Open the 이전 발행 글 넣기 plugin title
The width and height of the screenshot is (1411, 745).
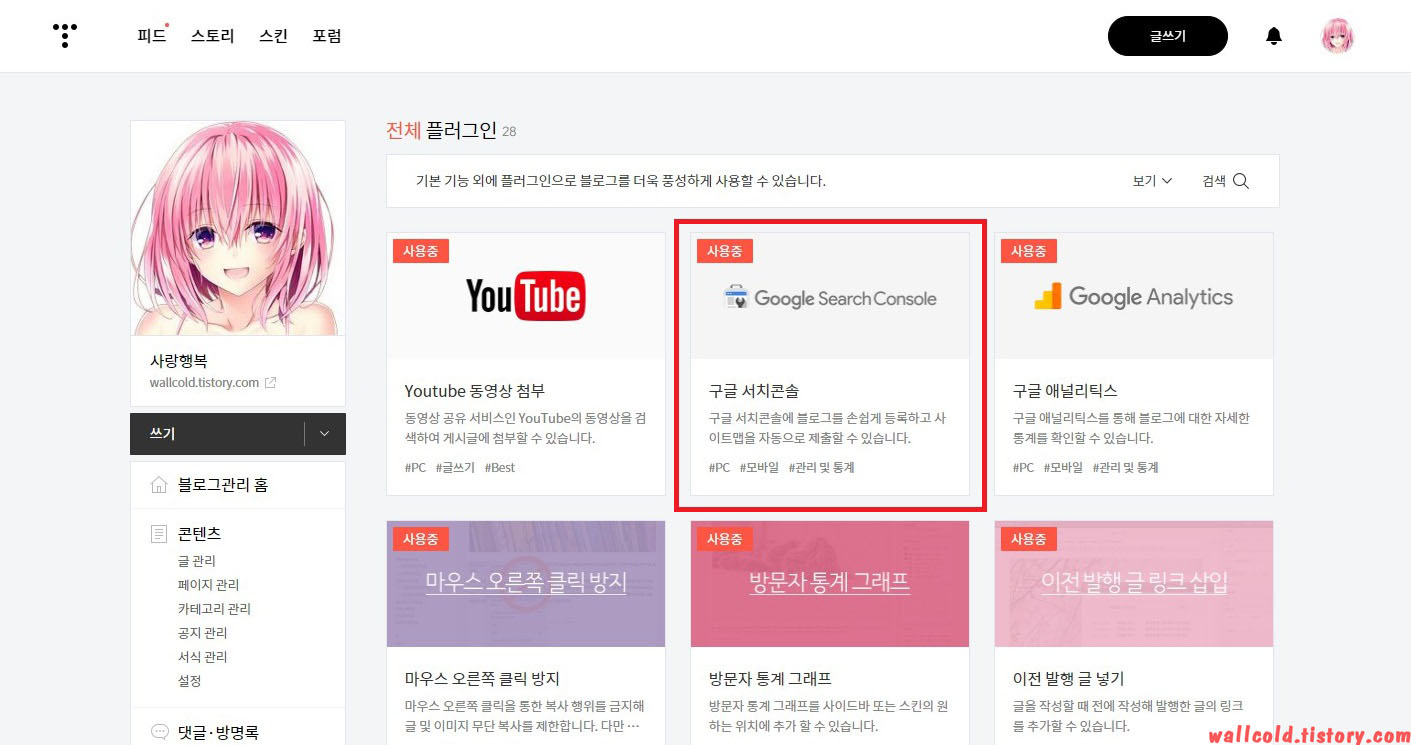tap(1069, 679)
